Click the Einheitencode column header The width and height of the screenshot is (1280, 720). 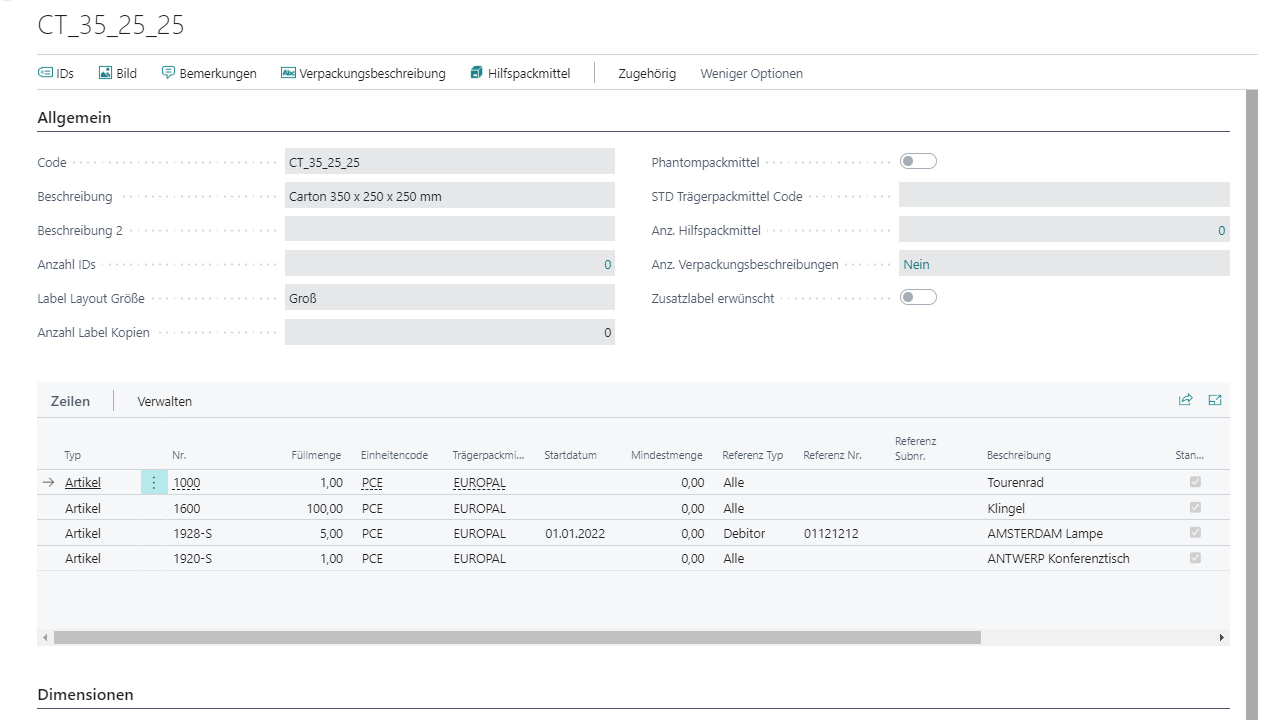click(x=394, y=455)
